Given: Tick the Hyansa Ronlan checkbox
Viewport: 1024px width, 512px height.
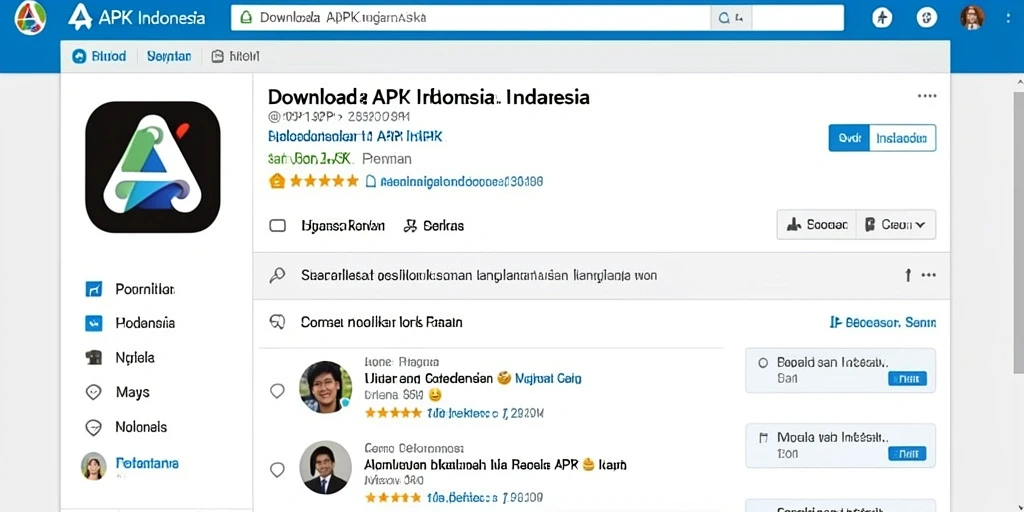Looking at the screenshot, I should pos(278,226).
